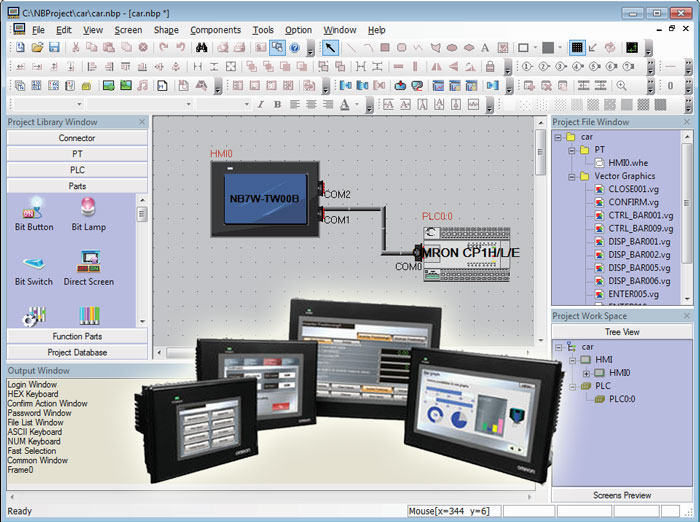
Task: Click the circled number 7 state icon
Action: [x=628, y=67]
